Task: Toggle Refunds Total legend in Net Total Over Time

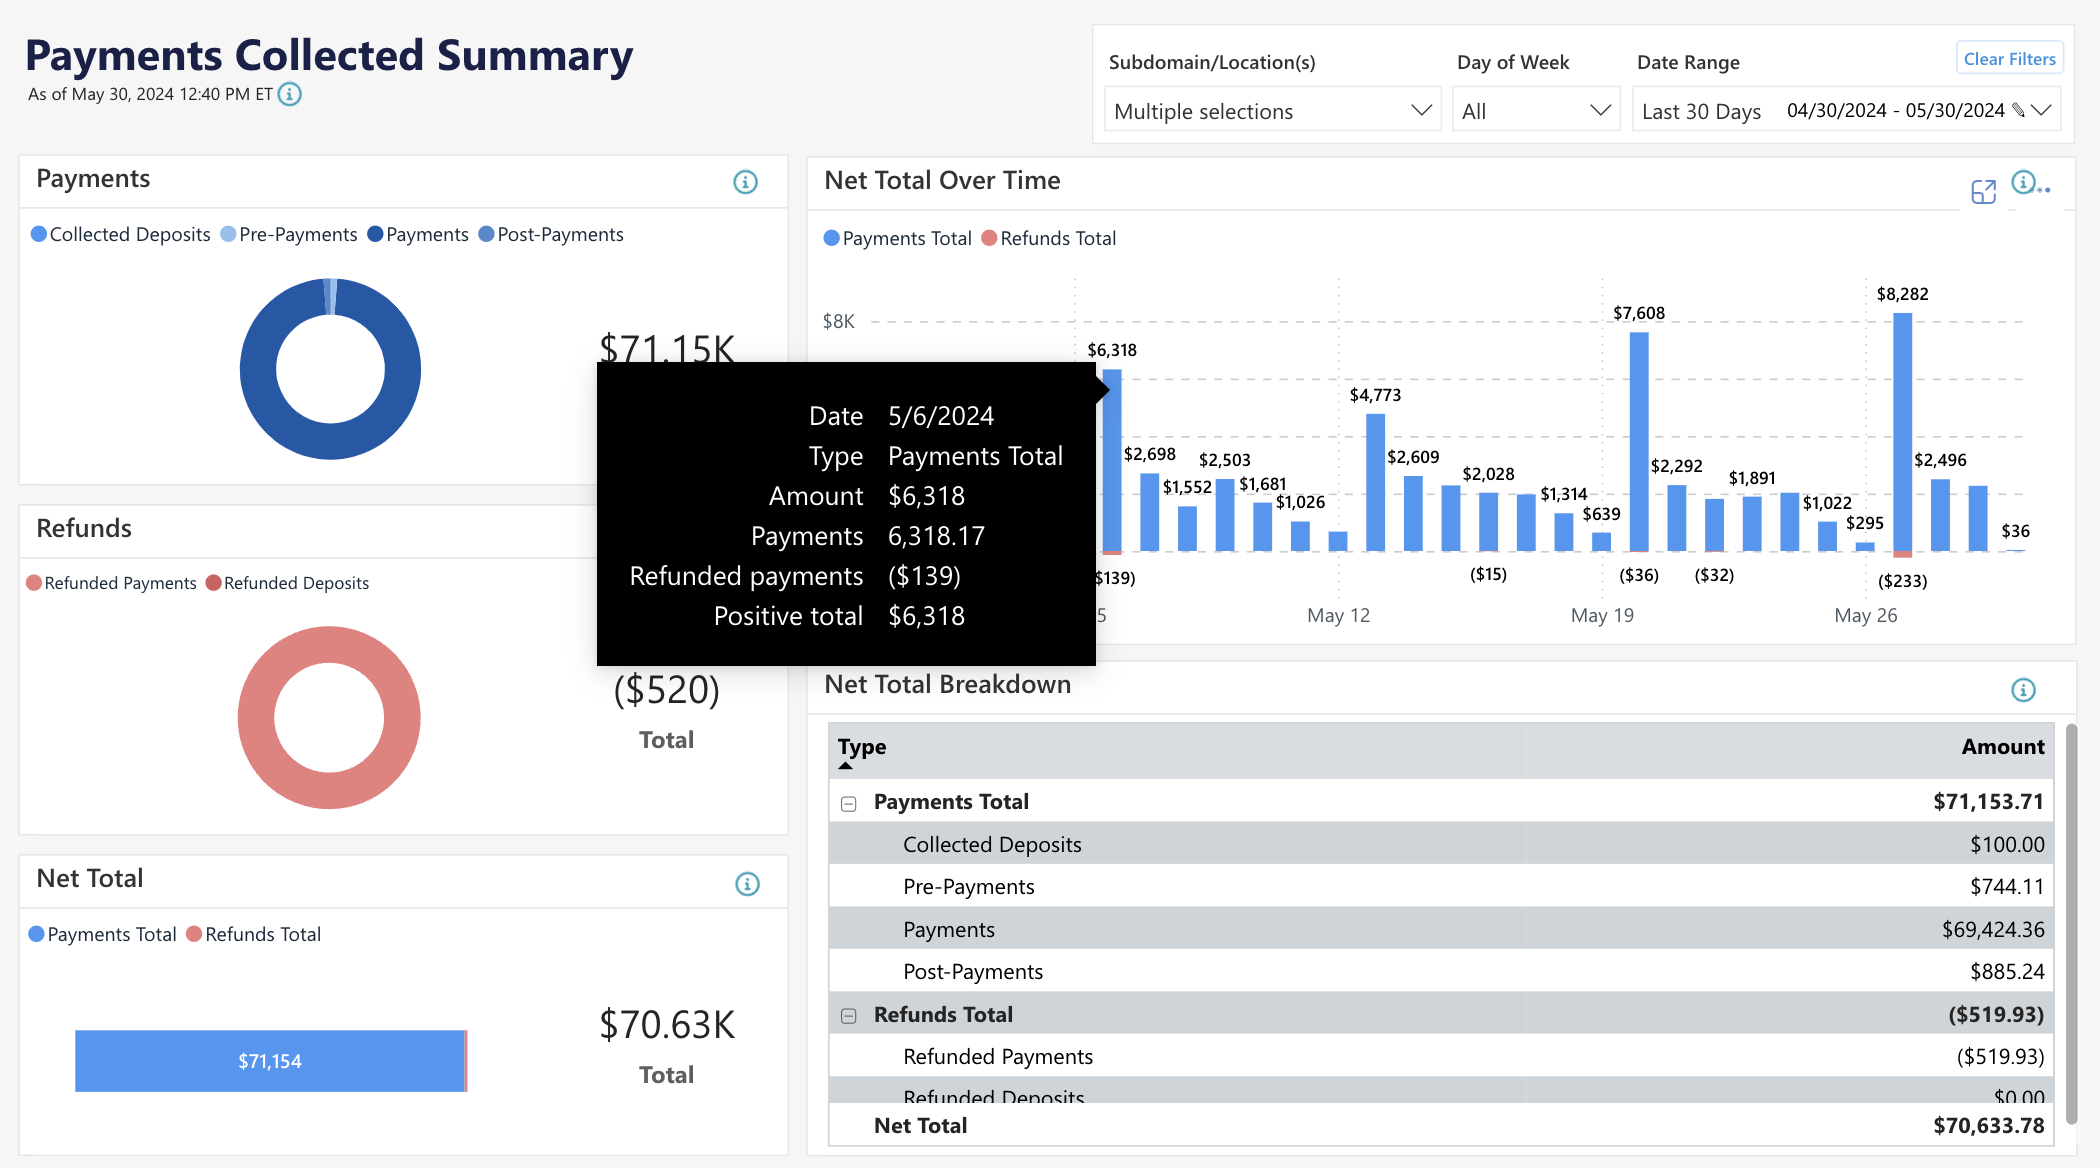Action: point(1049,238)
